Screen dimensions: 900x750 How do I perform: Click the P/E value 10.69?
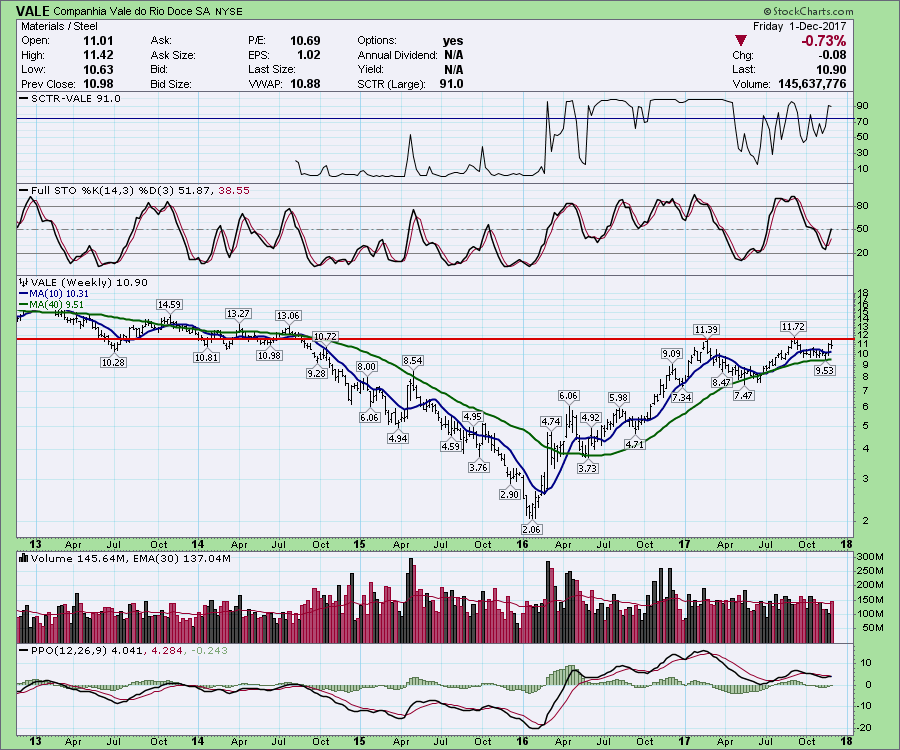click(x=305, y=41)
